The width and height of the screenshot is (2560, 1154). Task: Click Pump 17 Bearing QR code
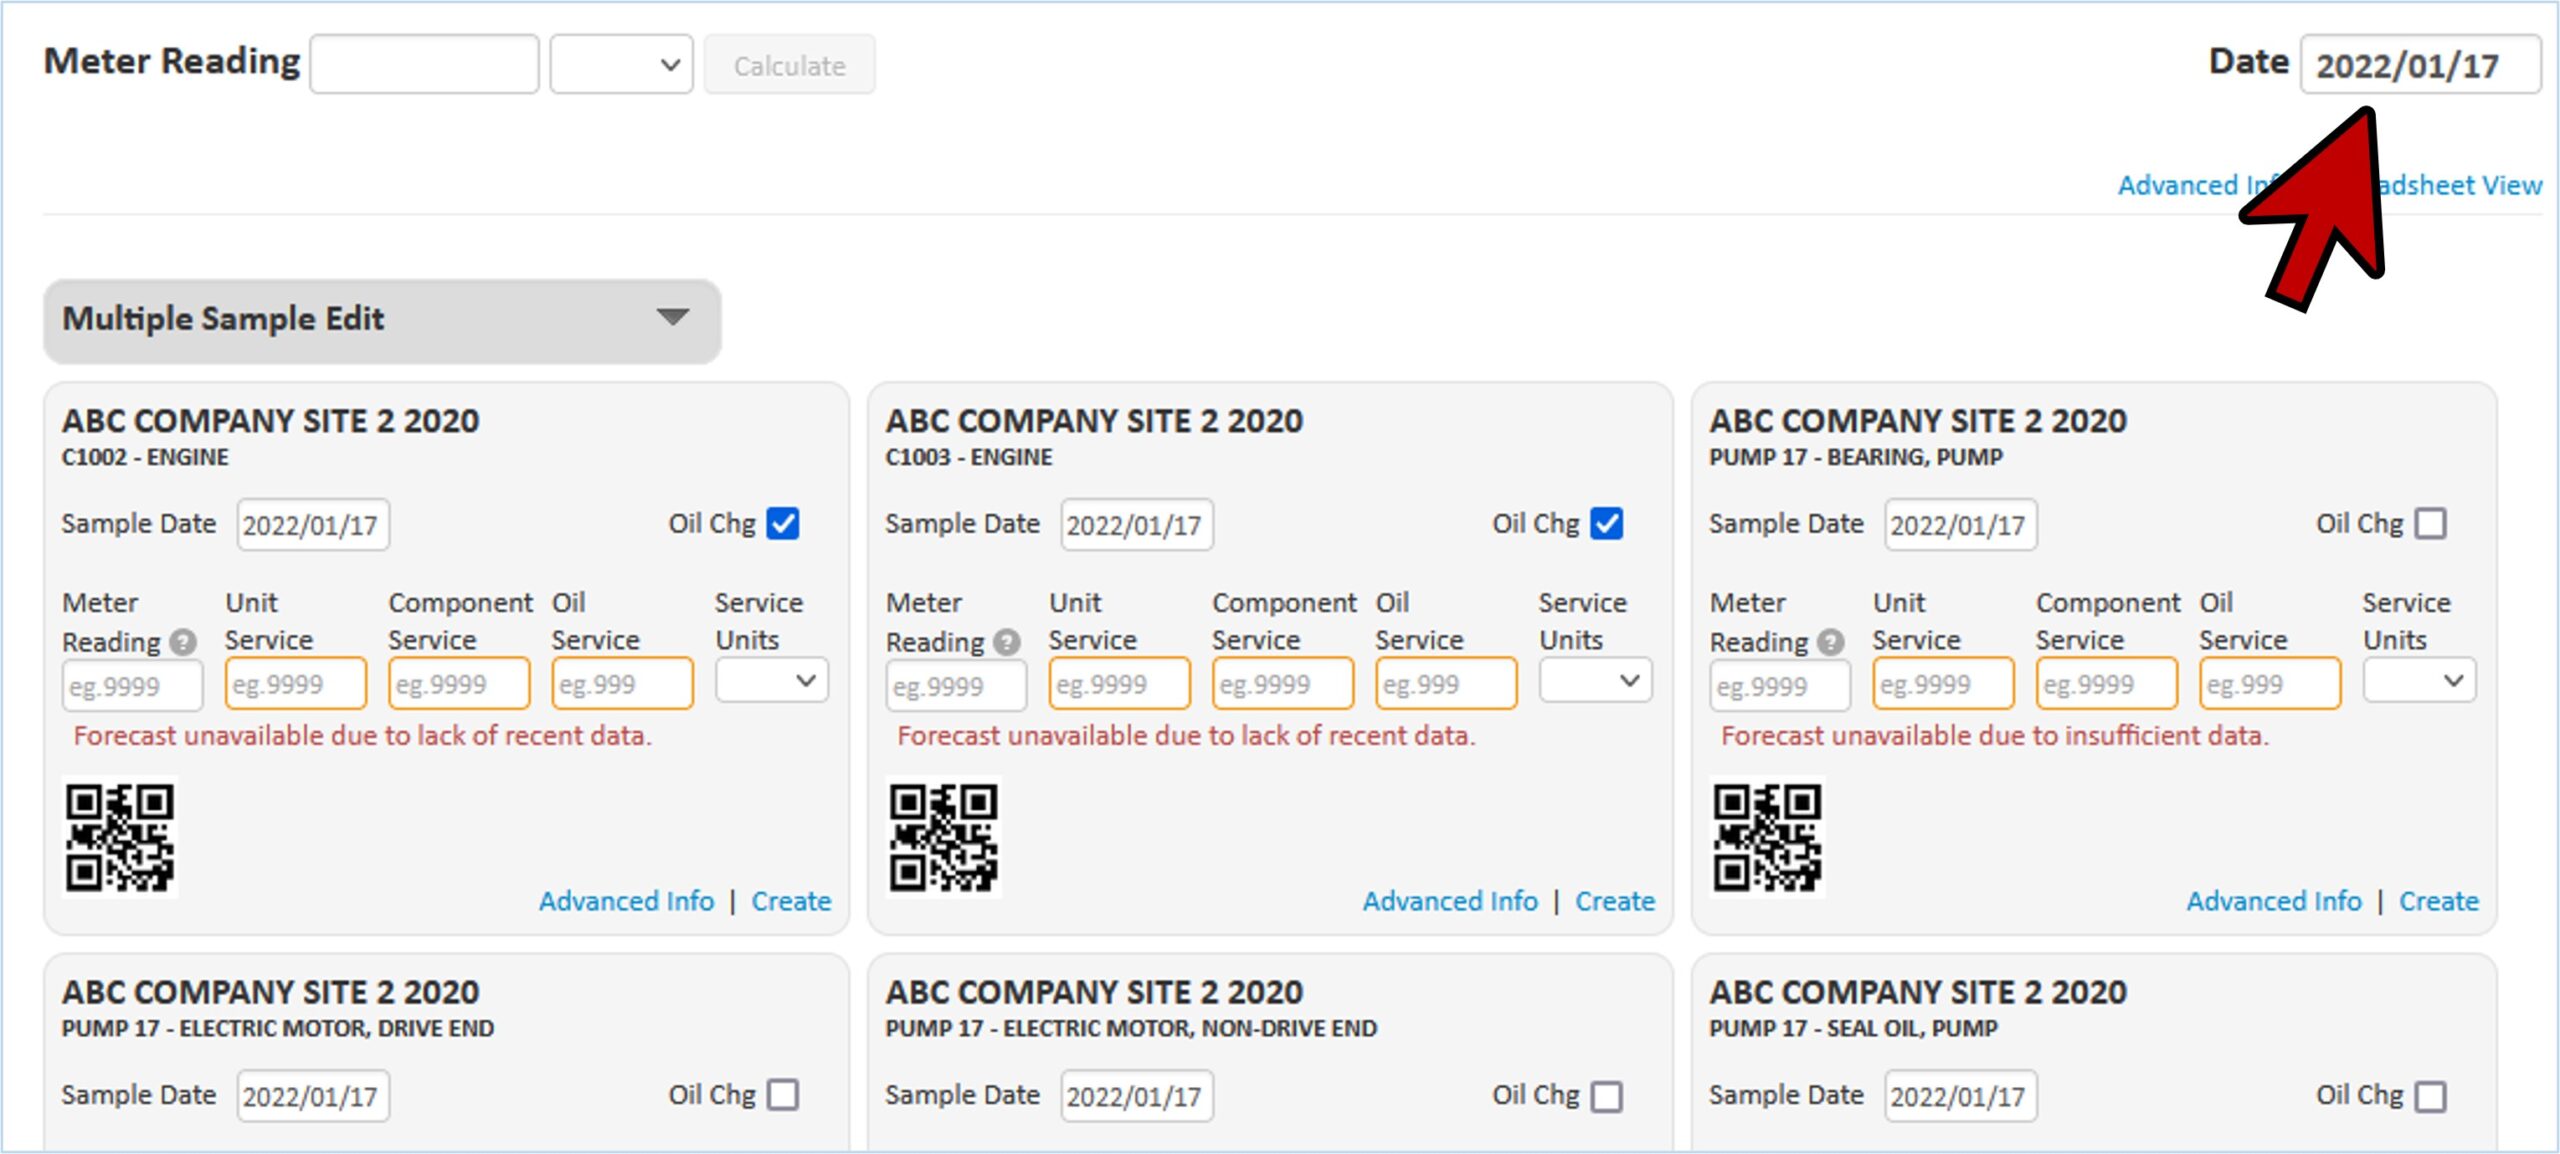click(1767, 837)
